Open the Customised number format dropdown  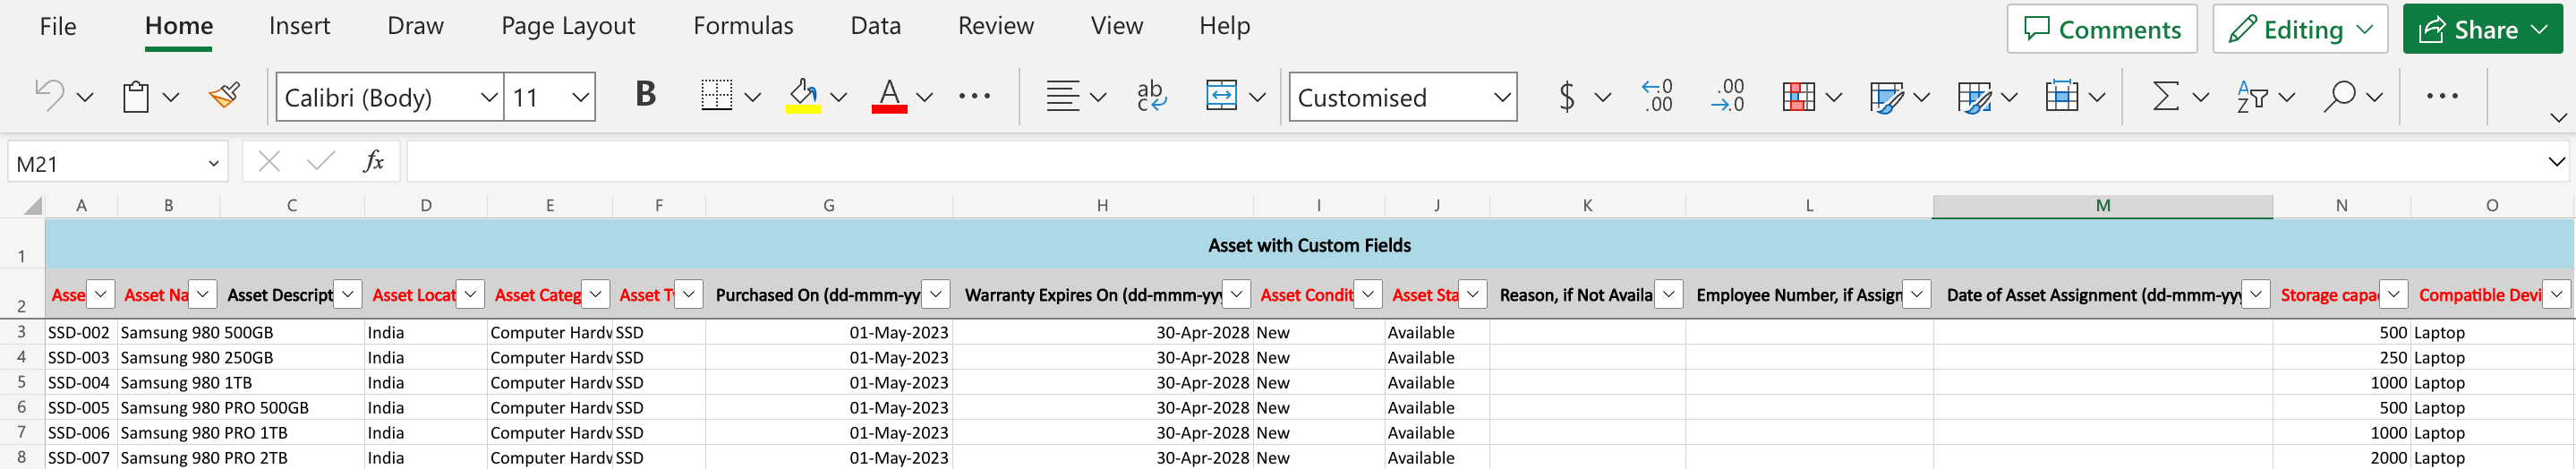(1501, 98)
